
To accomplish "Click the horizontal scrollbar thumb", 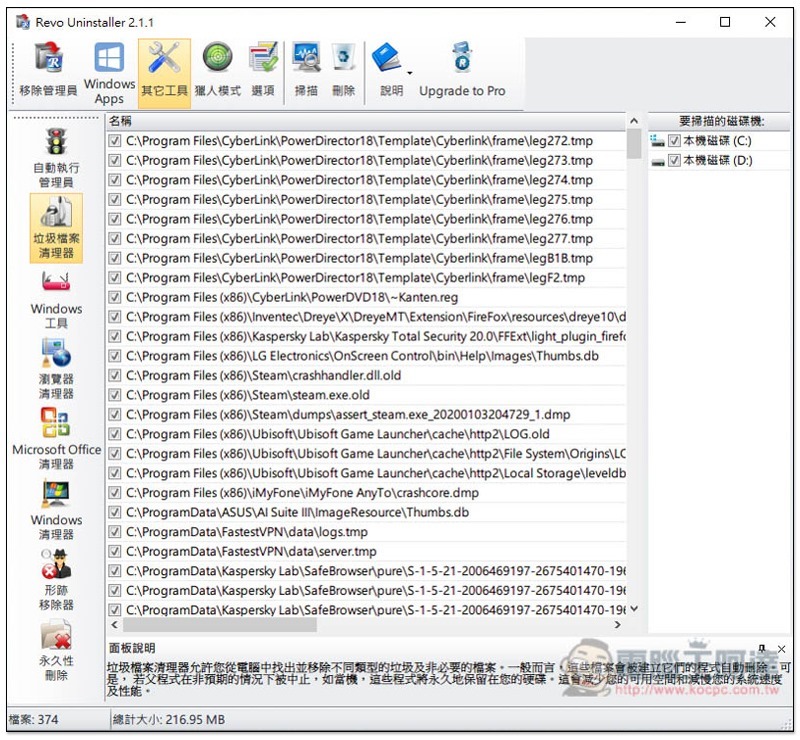I will point(220,625).
